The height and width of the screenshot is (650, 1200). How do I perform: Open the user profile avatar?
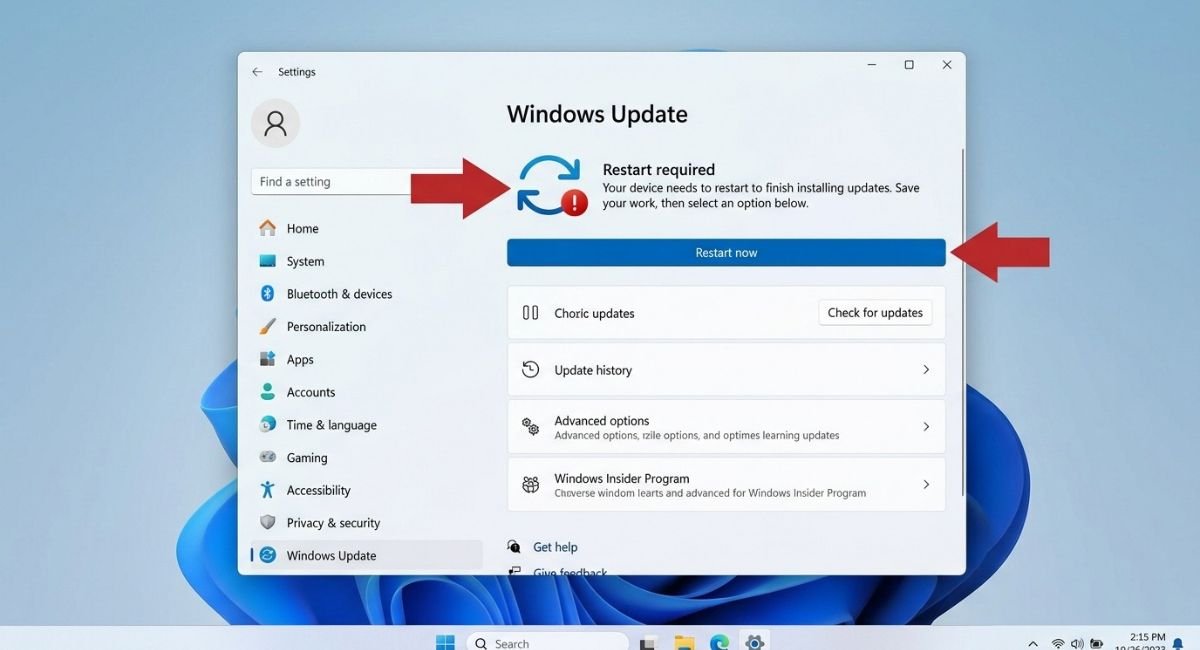tap(275, 123)
